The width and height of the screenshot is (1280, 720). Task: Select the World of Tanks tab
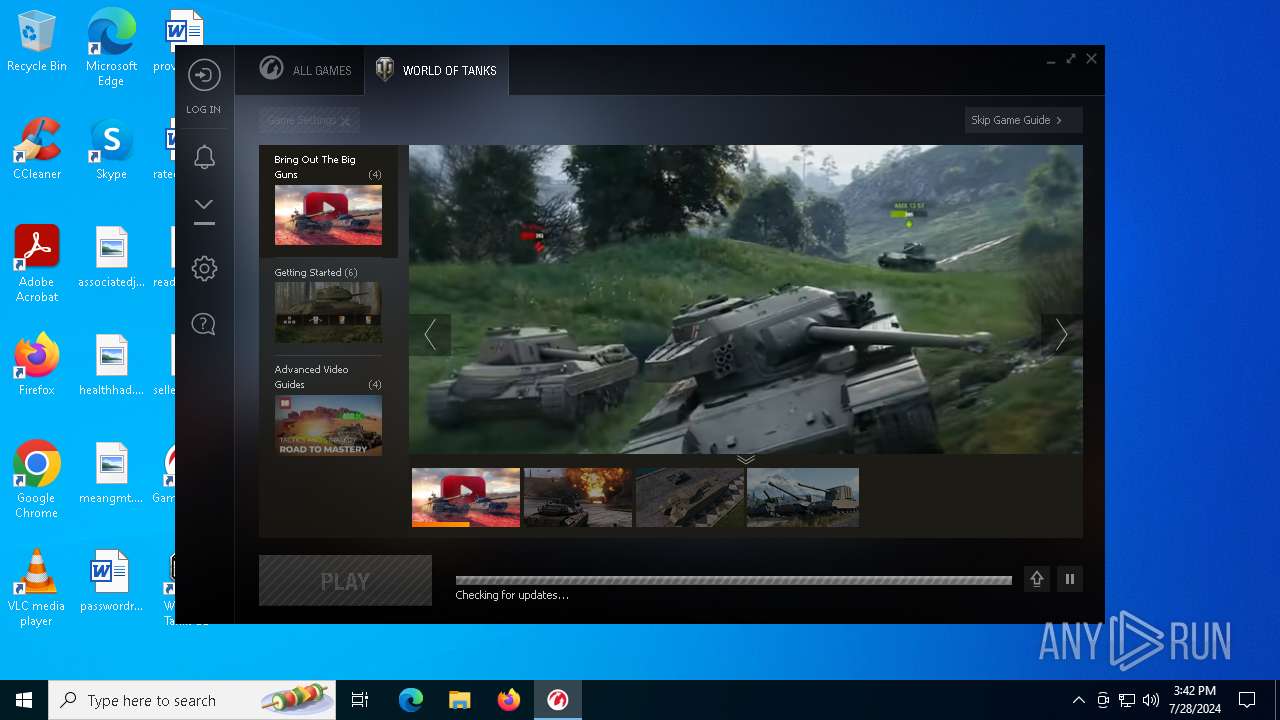pyautogui.click(x=436, y=70)
